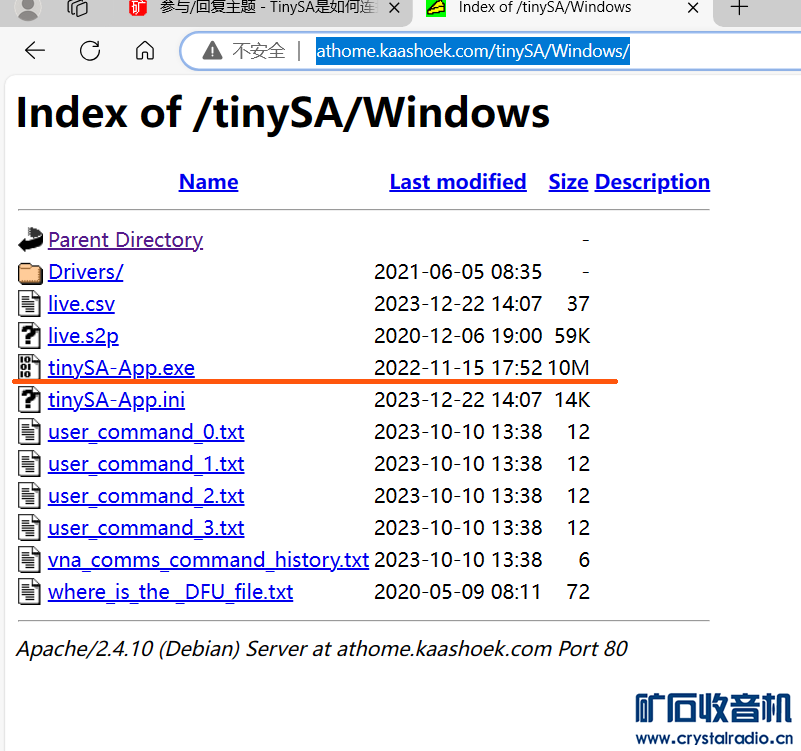Click the where_is_the_DFU_file.txt file icon
The height and width of the screenshot is (751, 801).
point(29,592)
